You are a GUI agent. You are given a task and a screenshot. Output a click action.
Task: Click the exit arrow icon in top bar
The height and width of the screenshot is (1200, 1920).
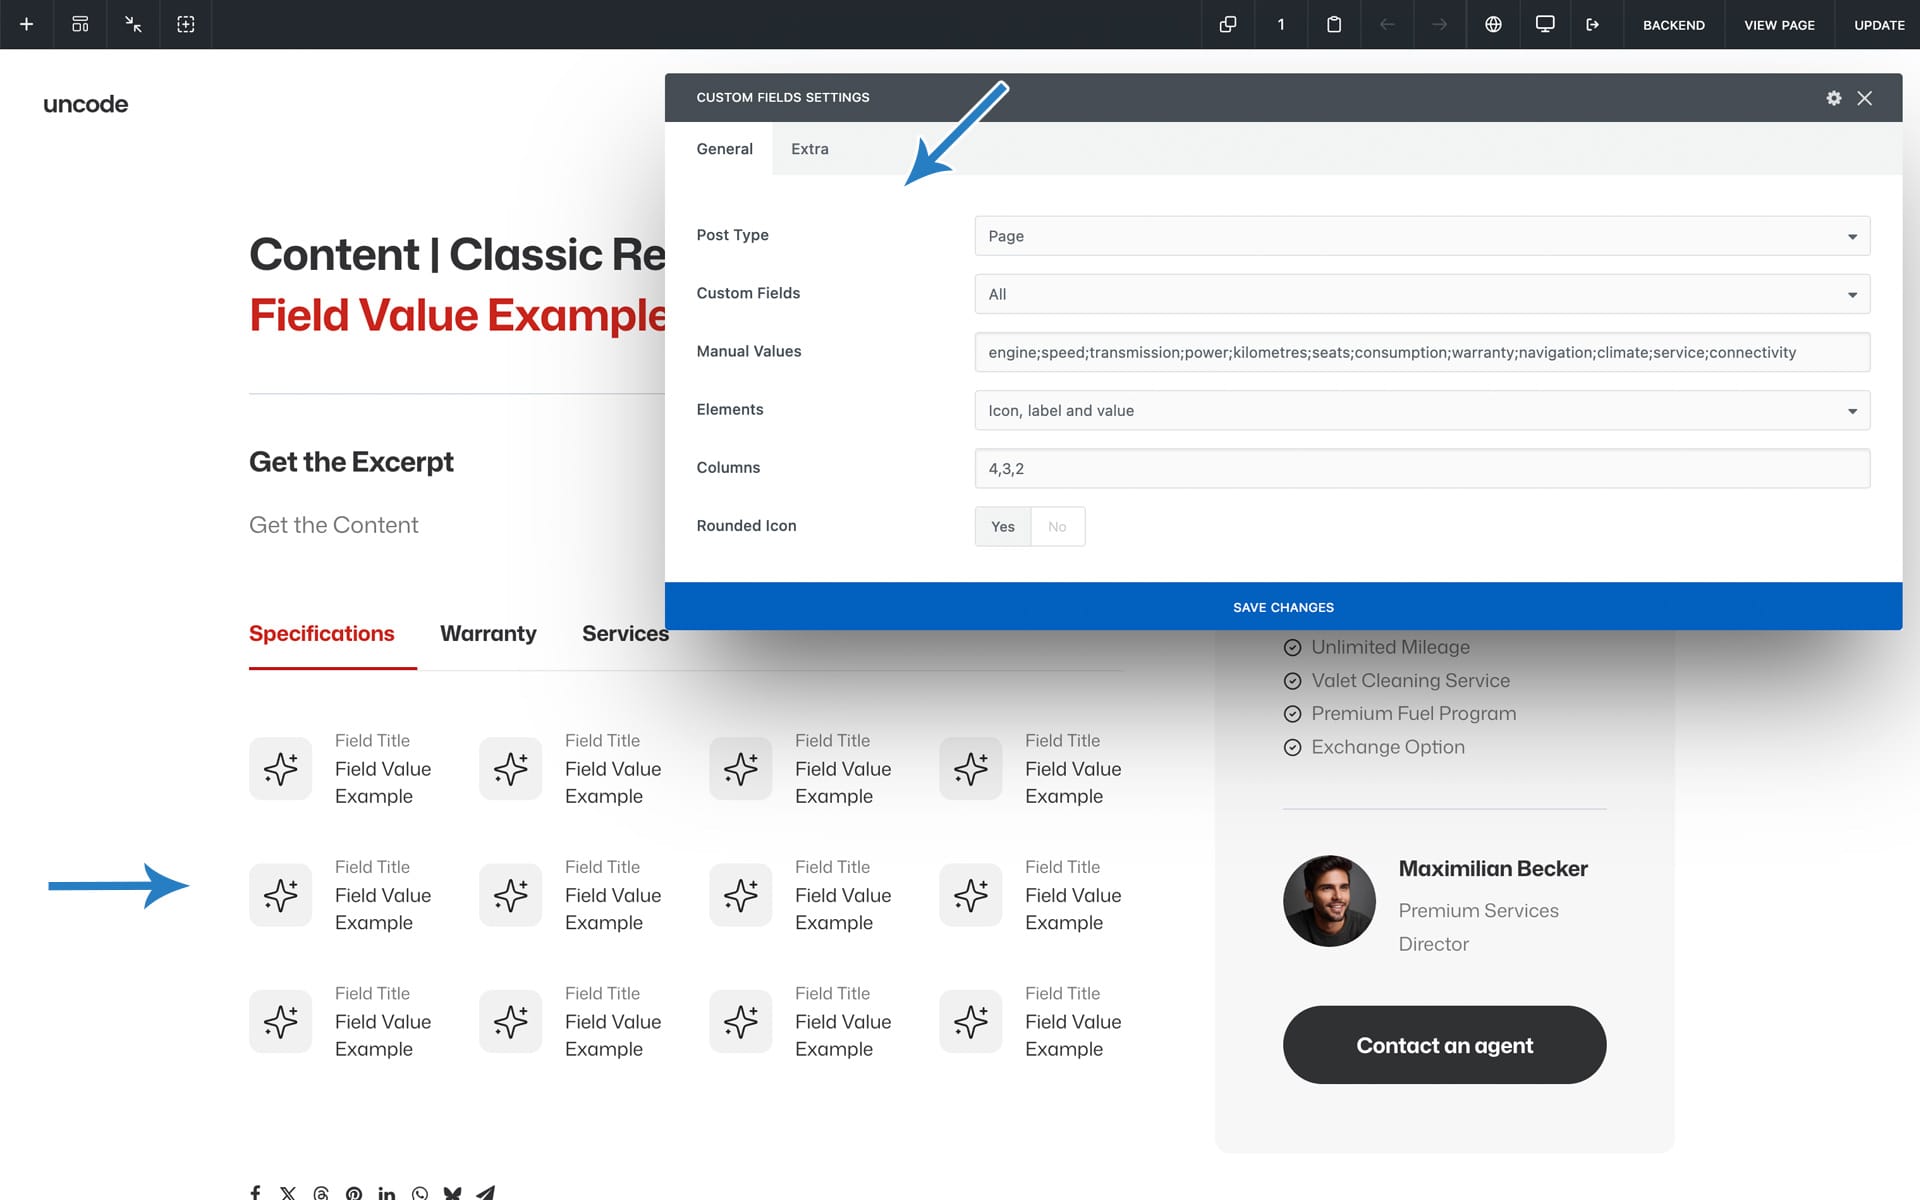(1593, 24)
